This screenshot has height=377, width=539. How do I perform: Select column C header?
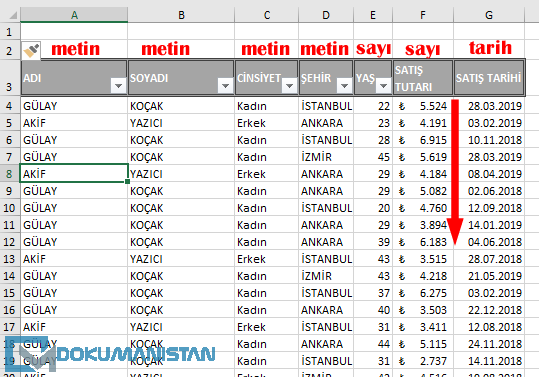pos(266,15)
